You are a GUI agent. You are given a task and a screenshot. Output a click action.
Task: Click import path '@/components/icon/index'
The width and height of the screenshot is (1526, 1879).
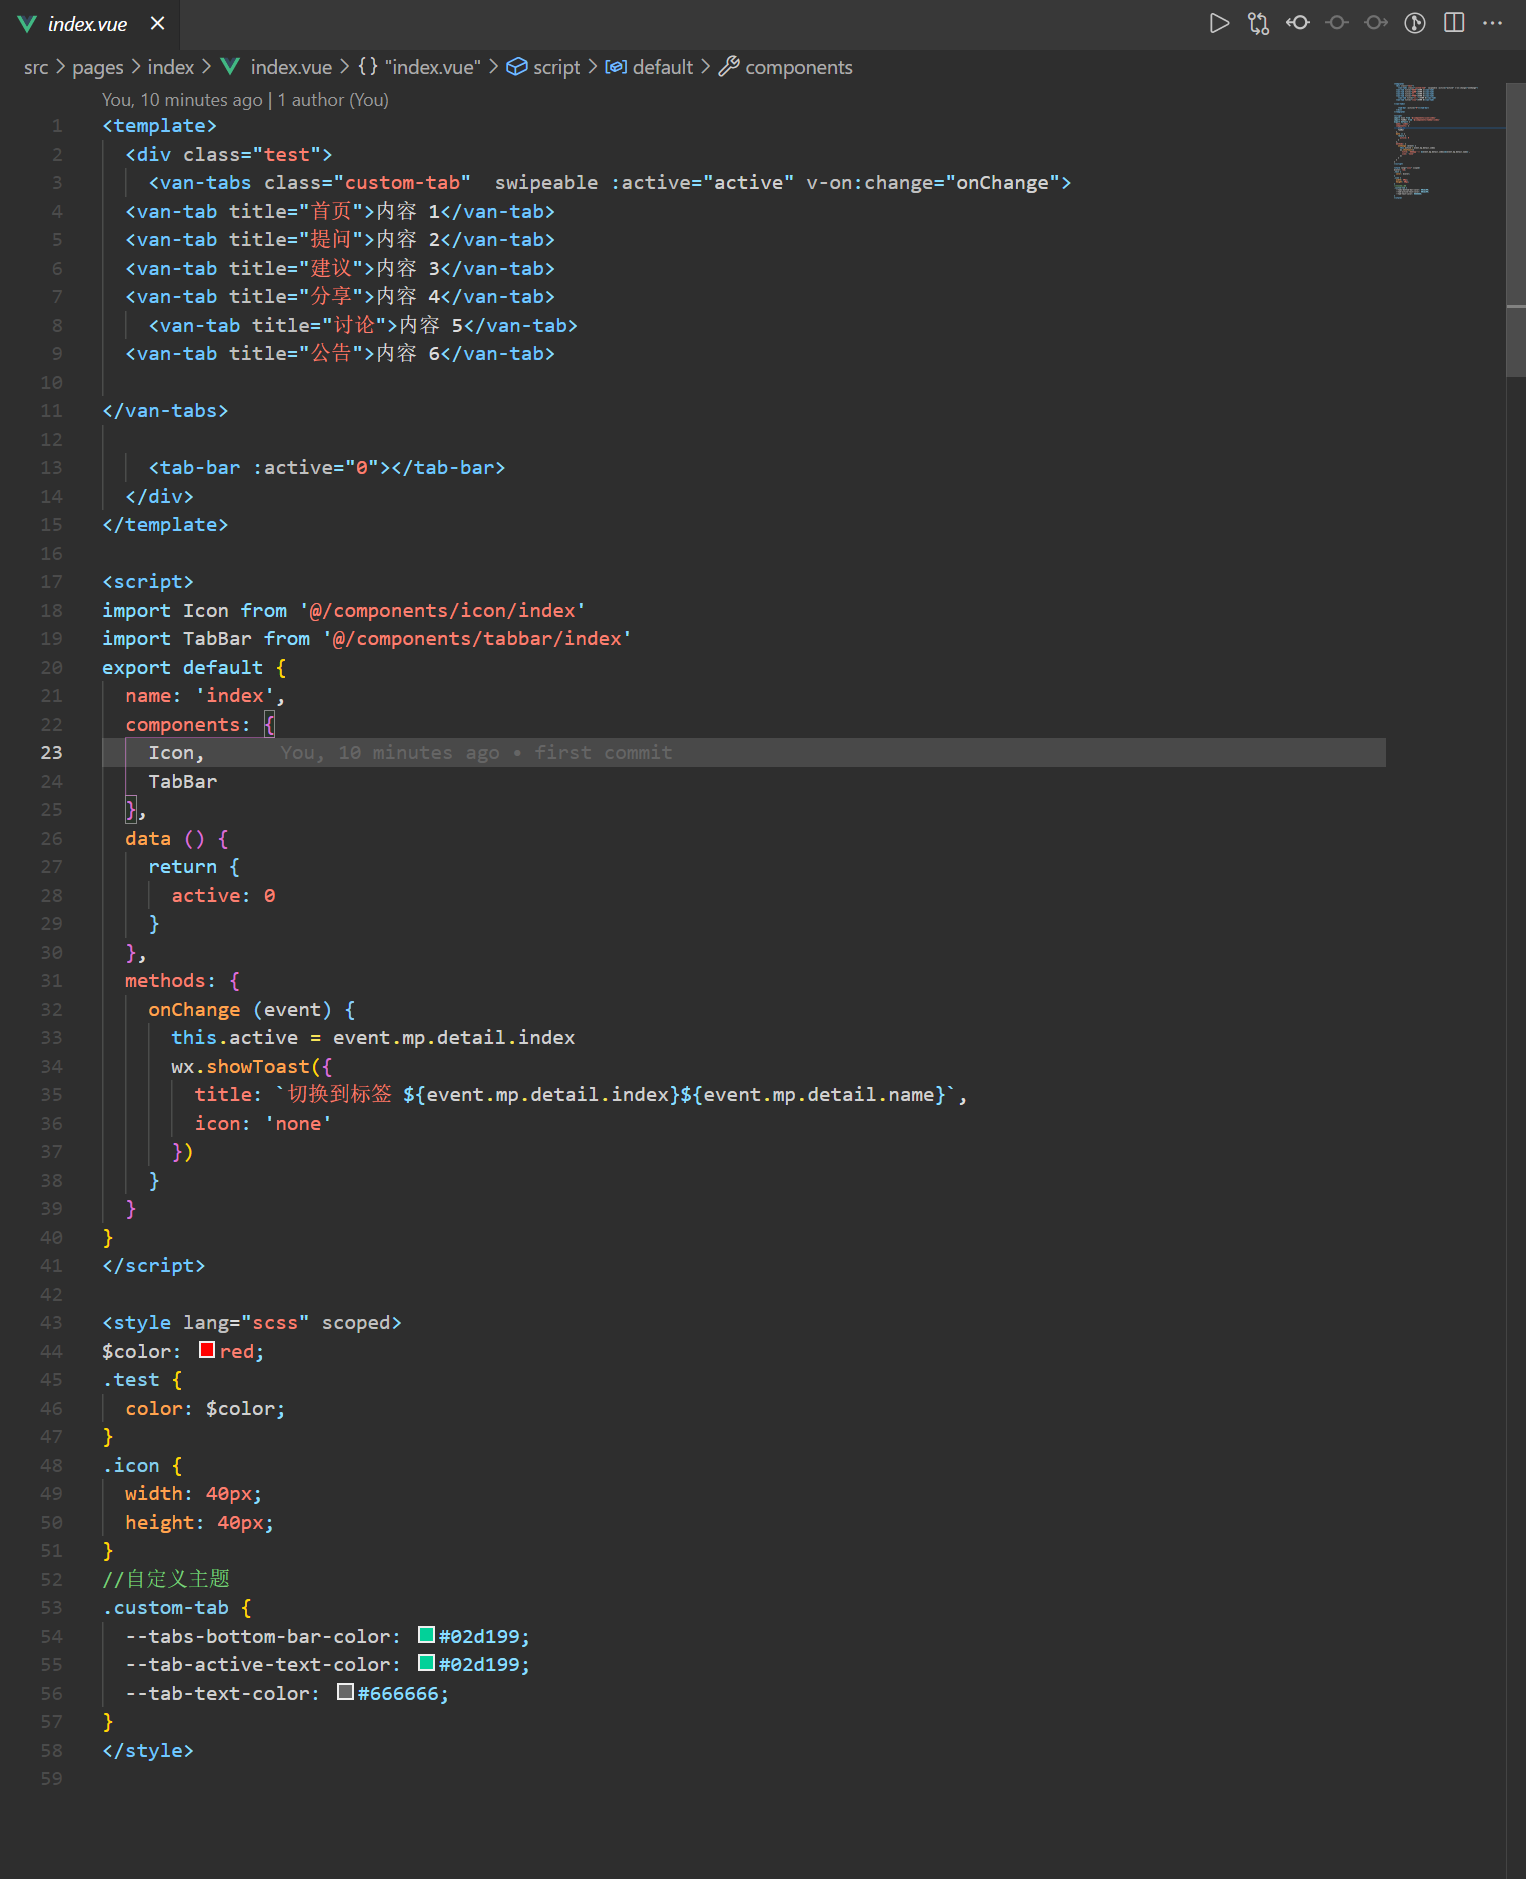click(x=442, y=611)
